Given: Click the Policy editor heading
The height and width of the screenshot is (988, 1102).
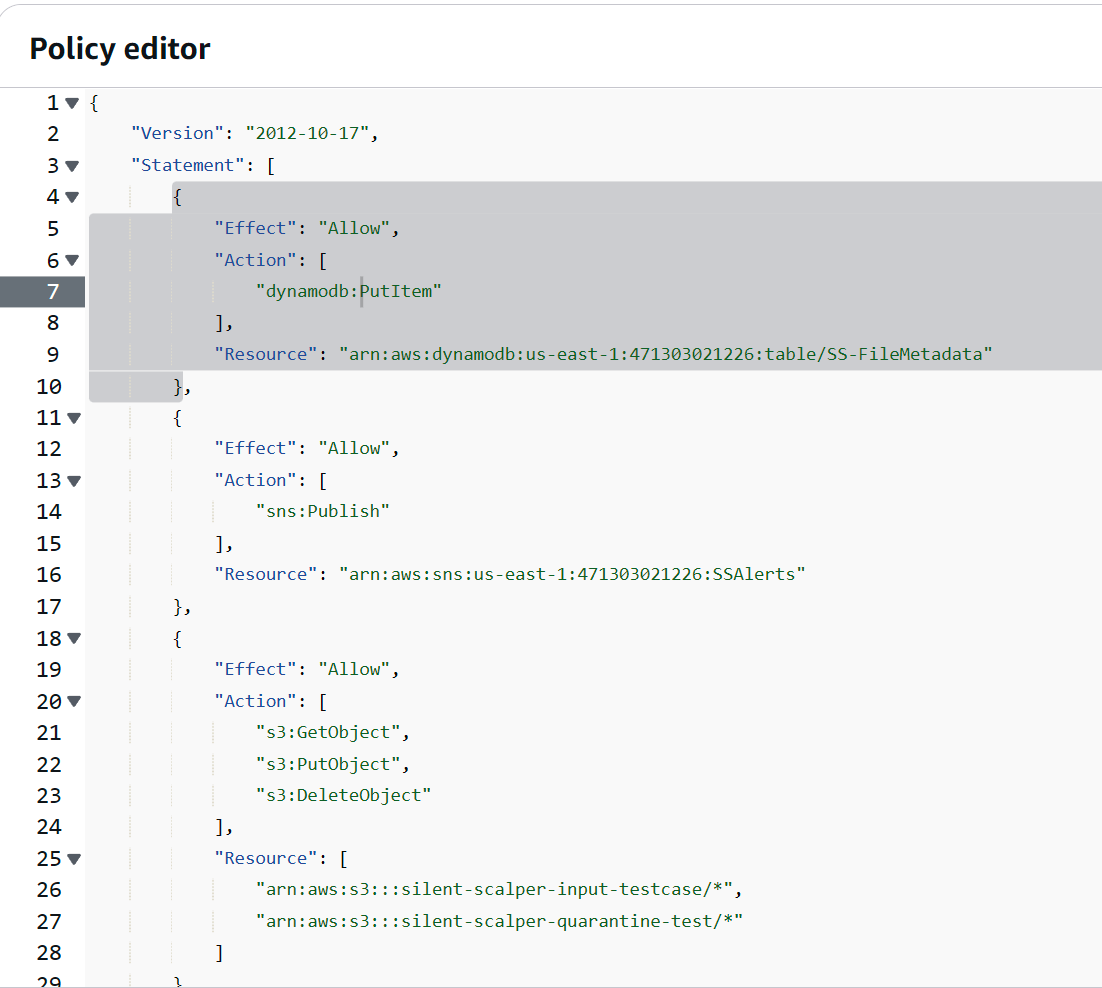Looking at the screenshot, I should click(x=119, y=49).
